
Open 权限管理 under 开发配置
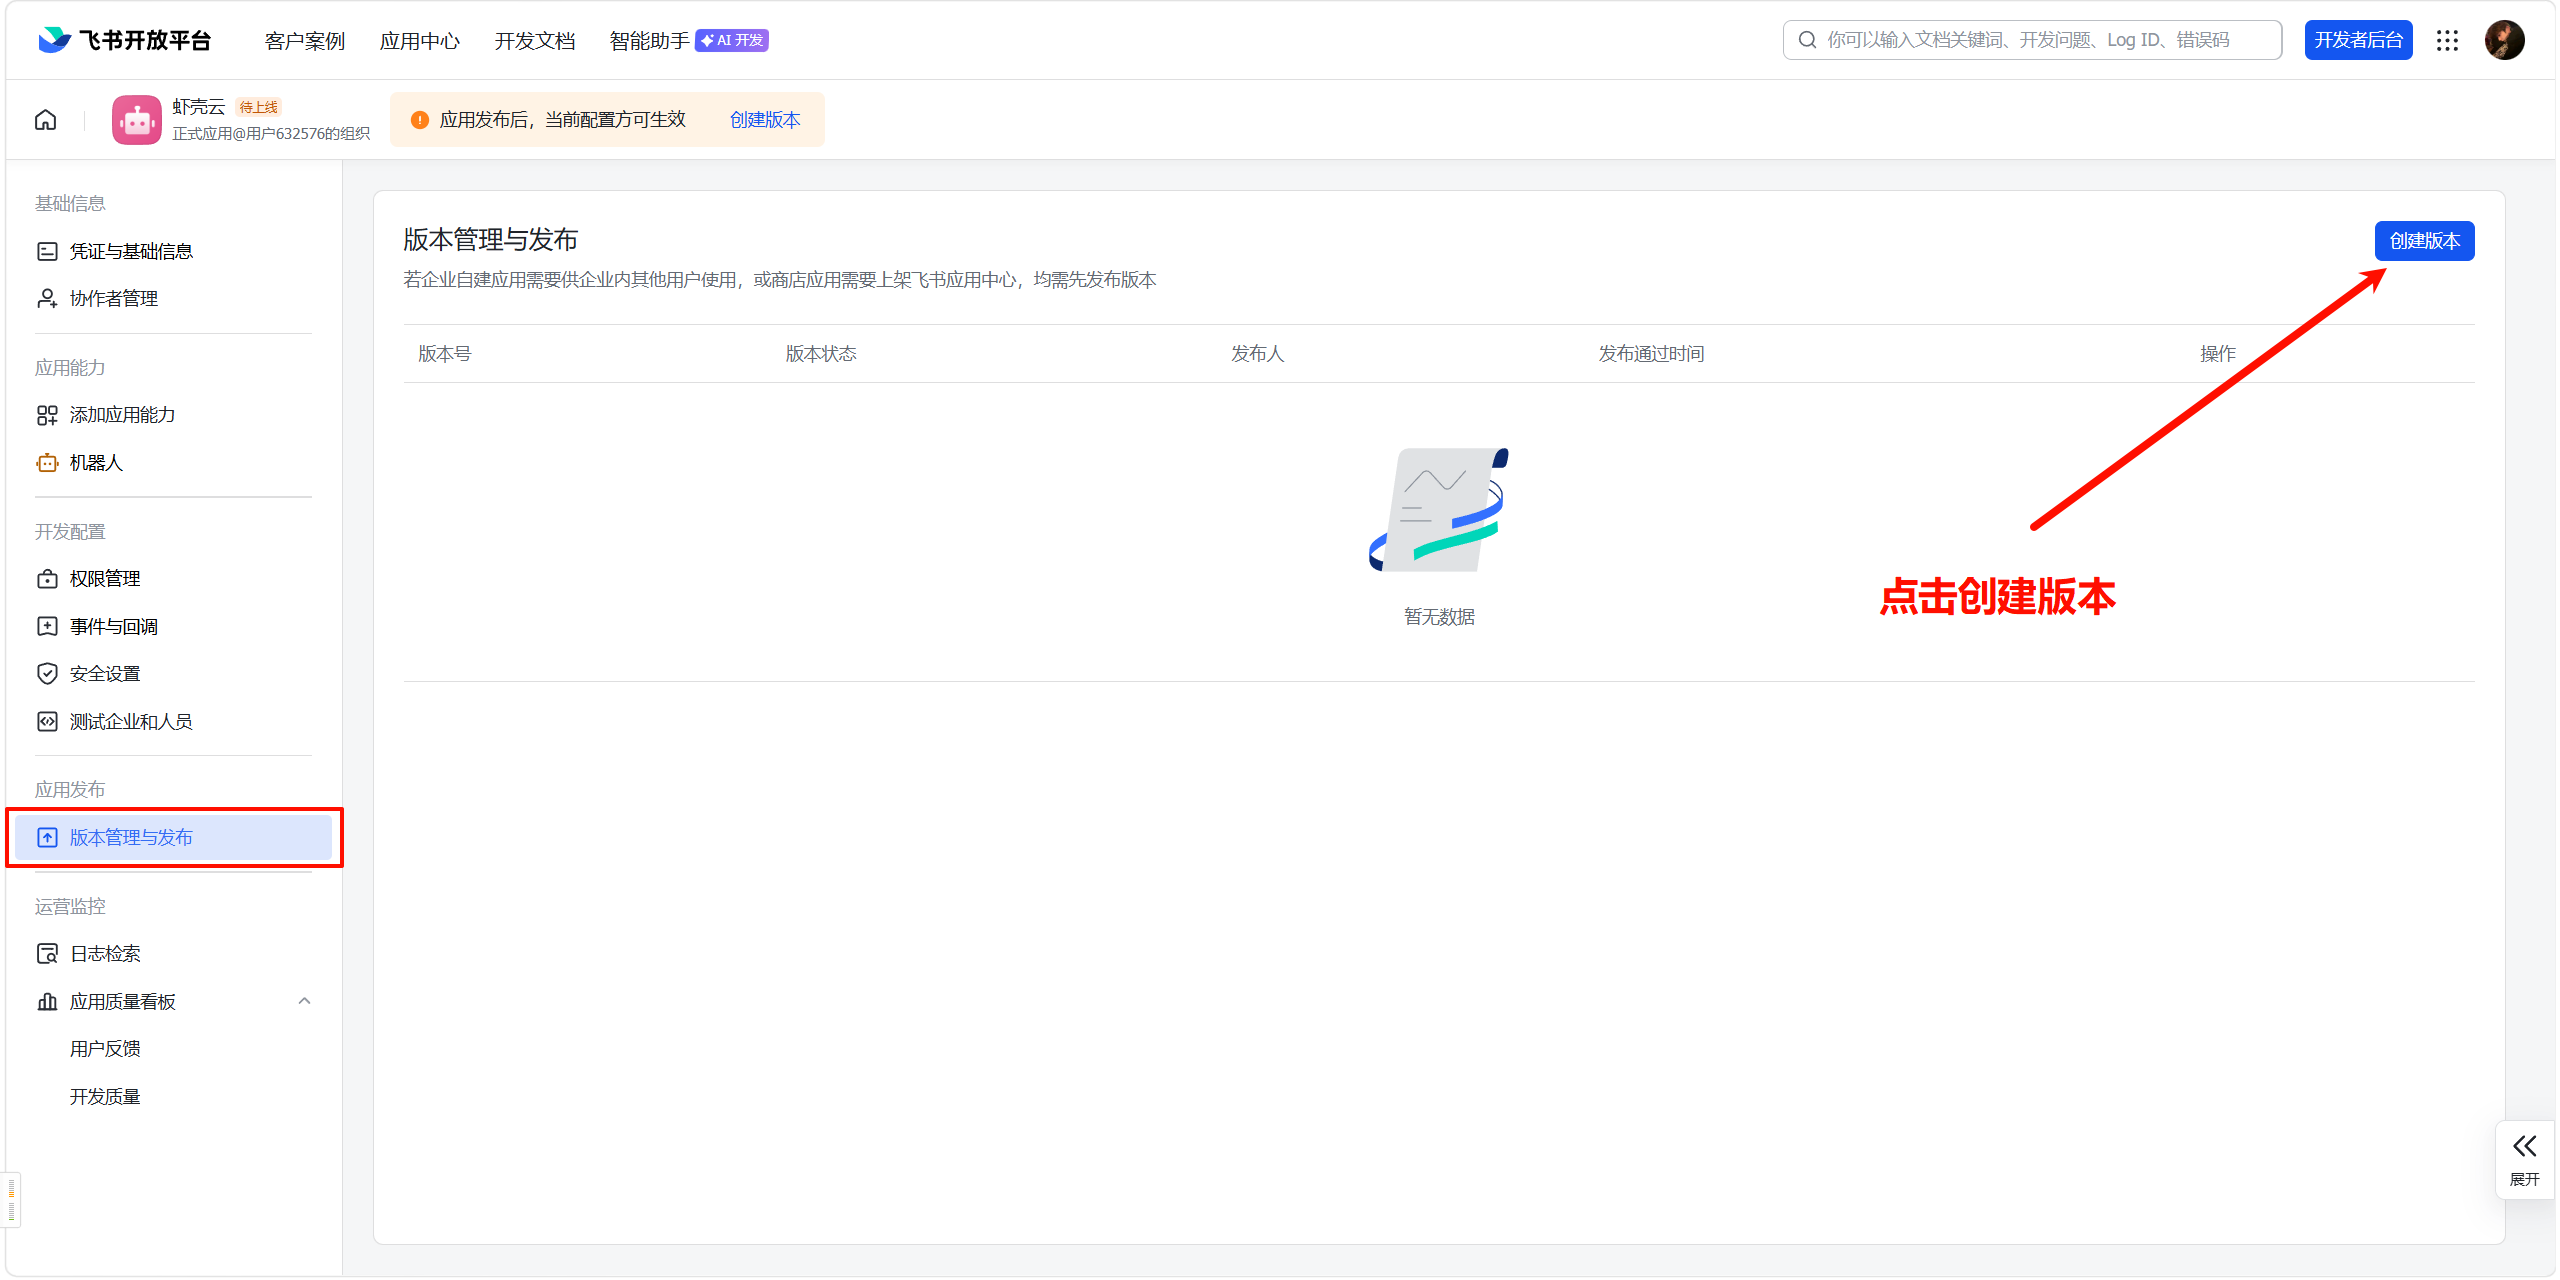pyautogui.click(x=104, y=578)
